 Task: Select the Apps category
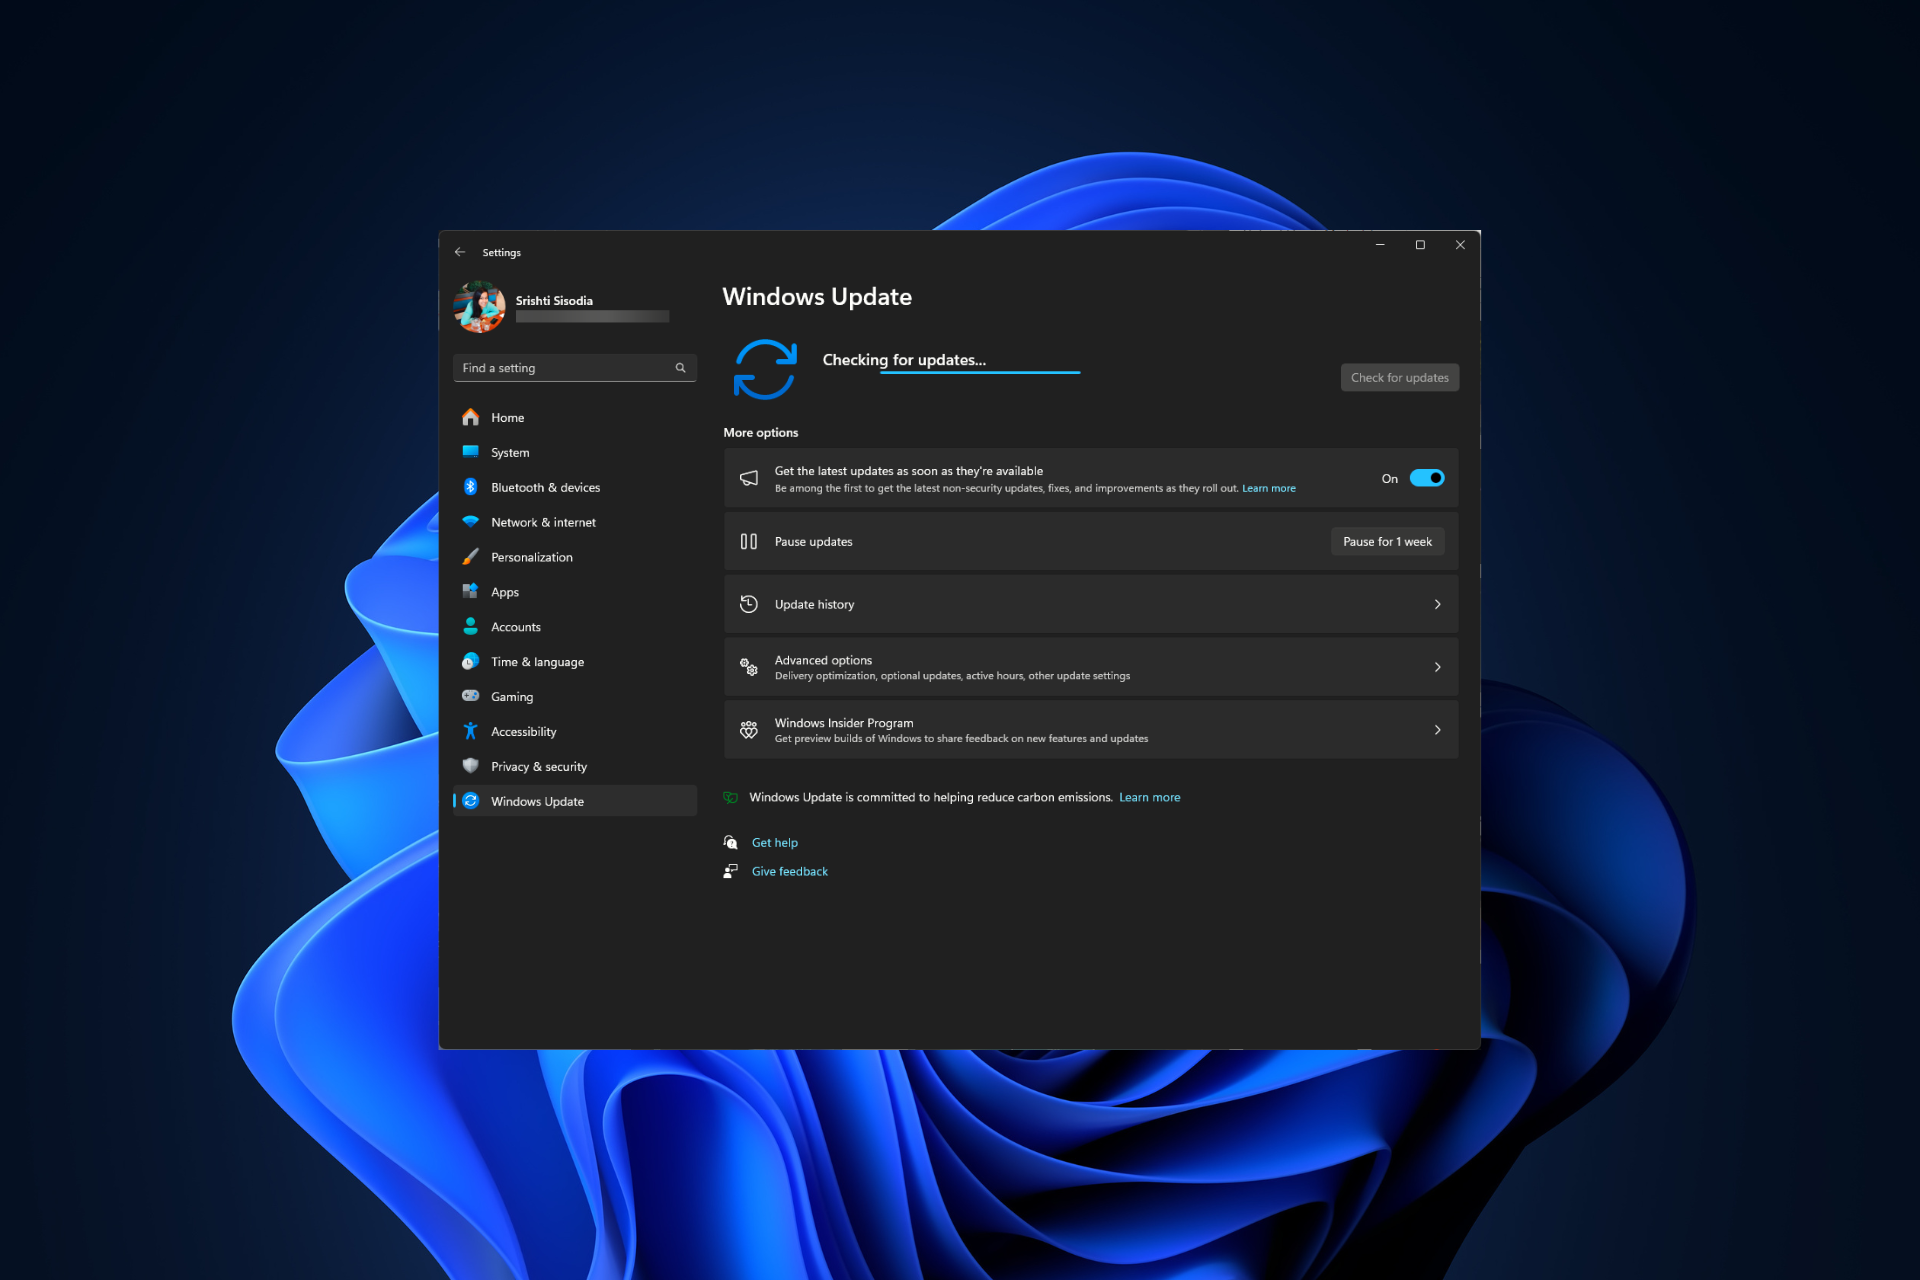click(x=575, y=592)
